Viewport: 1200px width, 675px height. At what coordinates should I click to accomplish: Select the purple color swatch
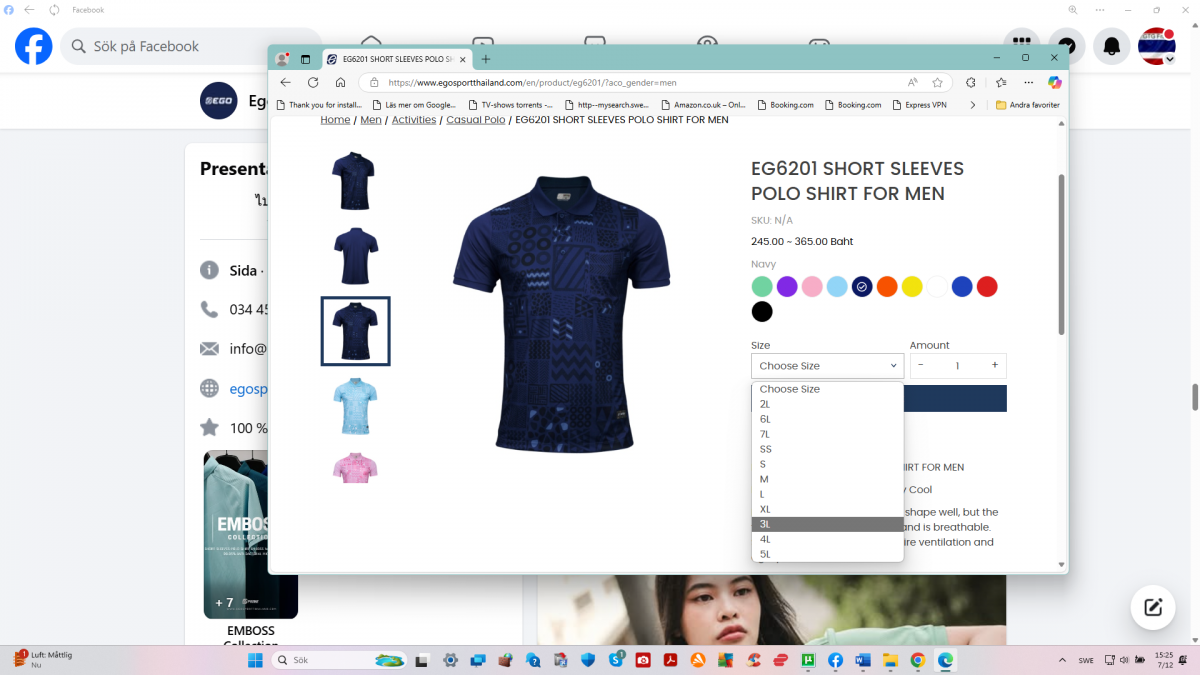click(x=787, y=287)
